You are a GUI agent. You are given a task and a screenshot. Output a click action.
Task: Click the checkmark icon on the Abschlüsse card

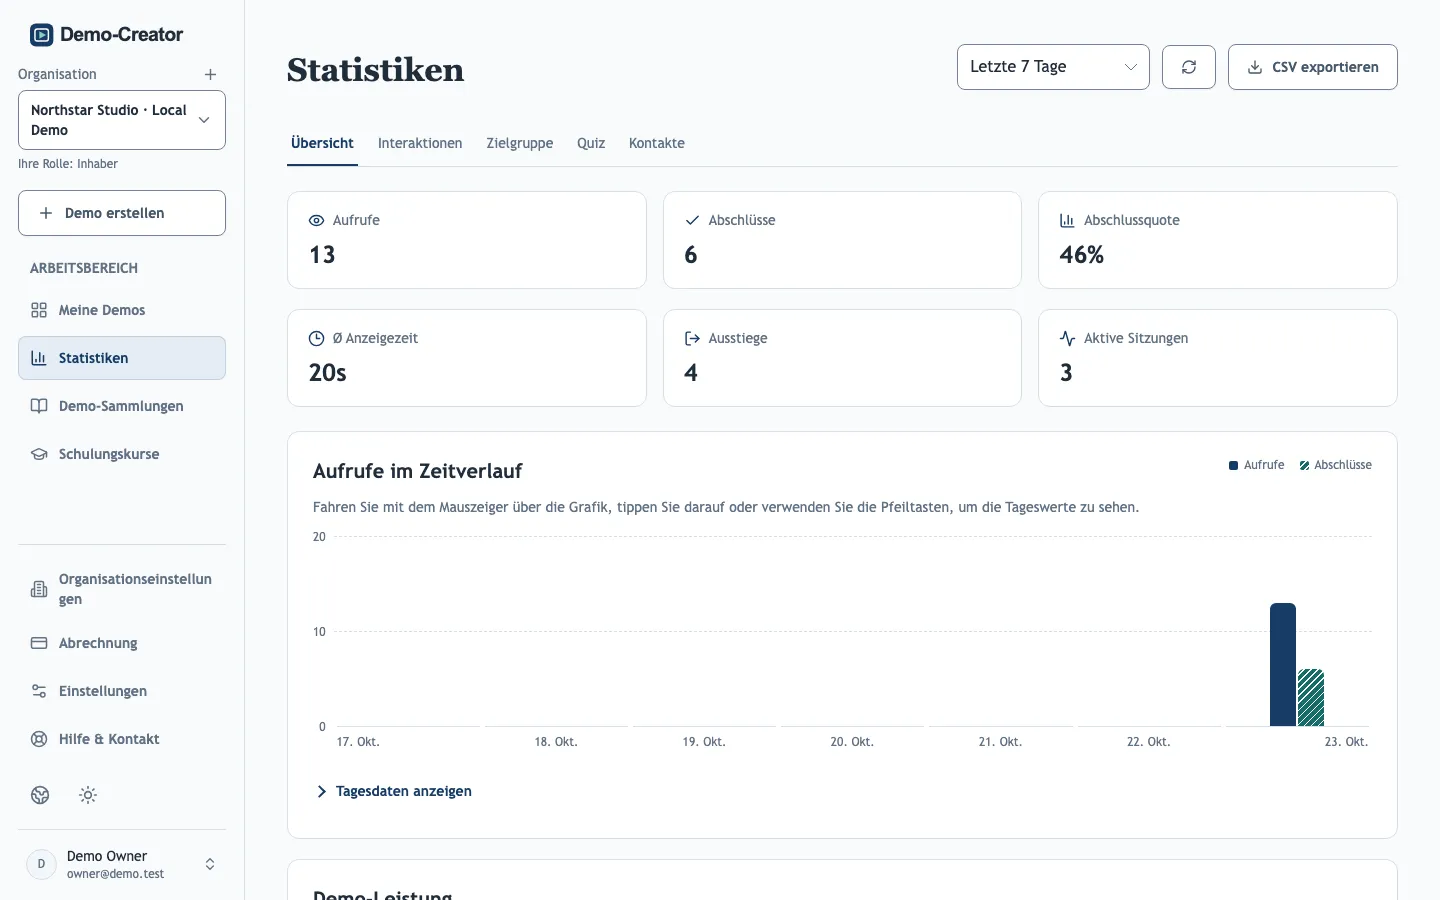pyautogui.click(x=692, y=220)
